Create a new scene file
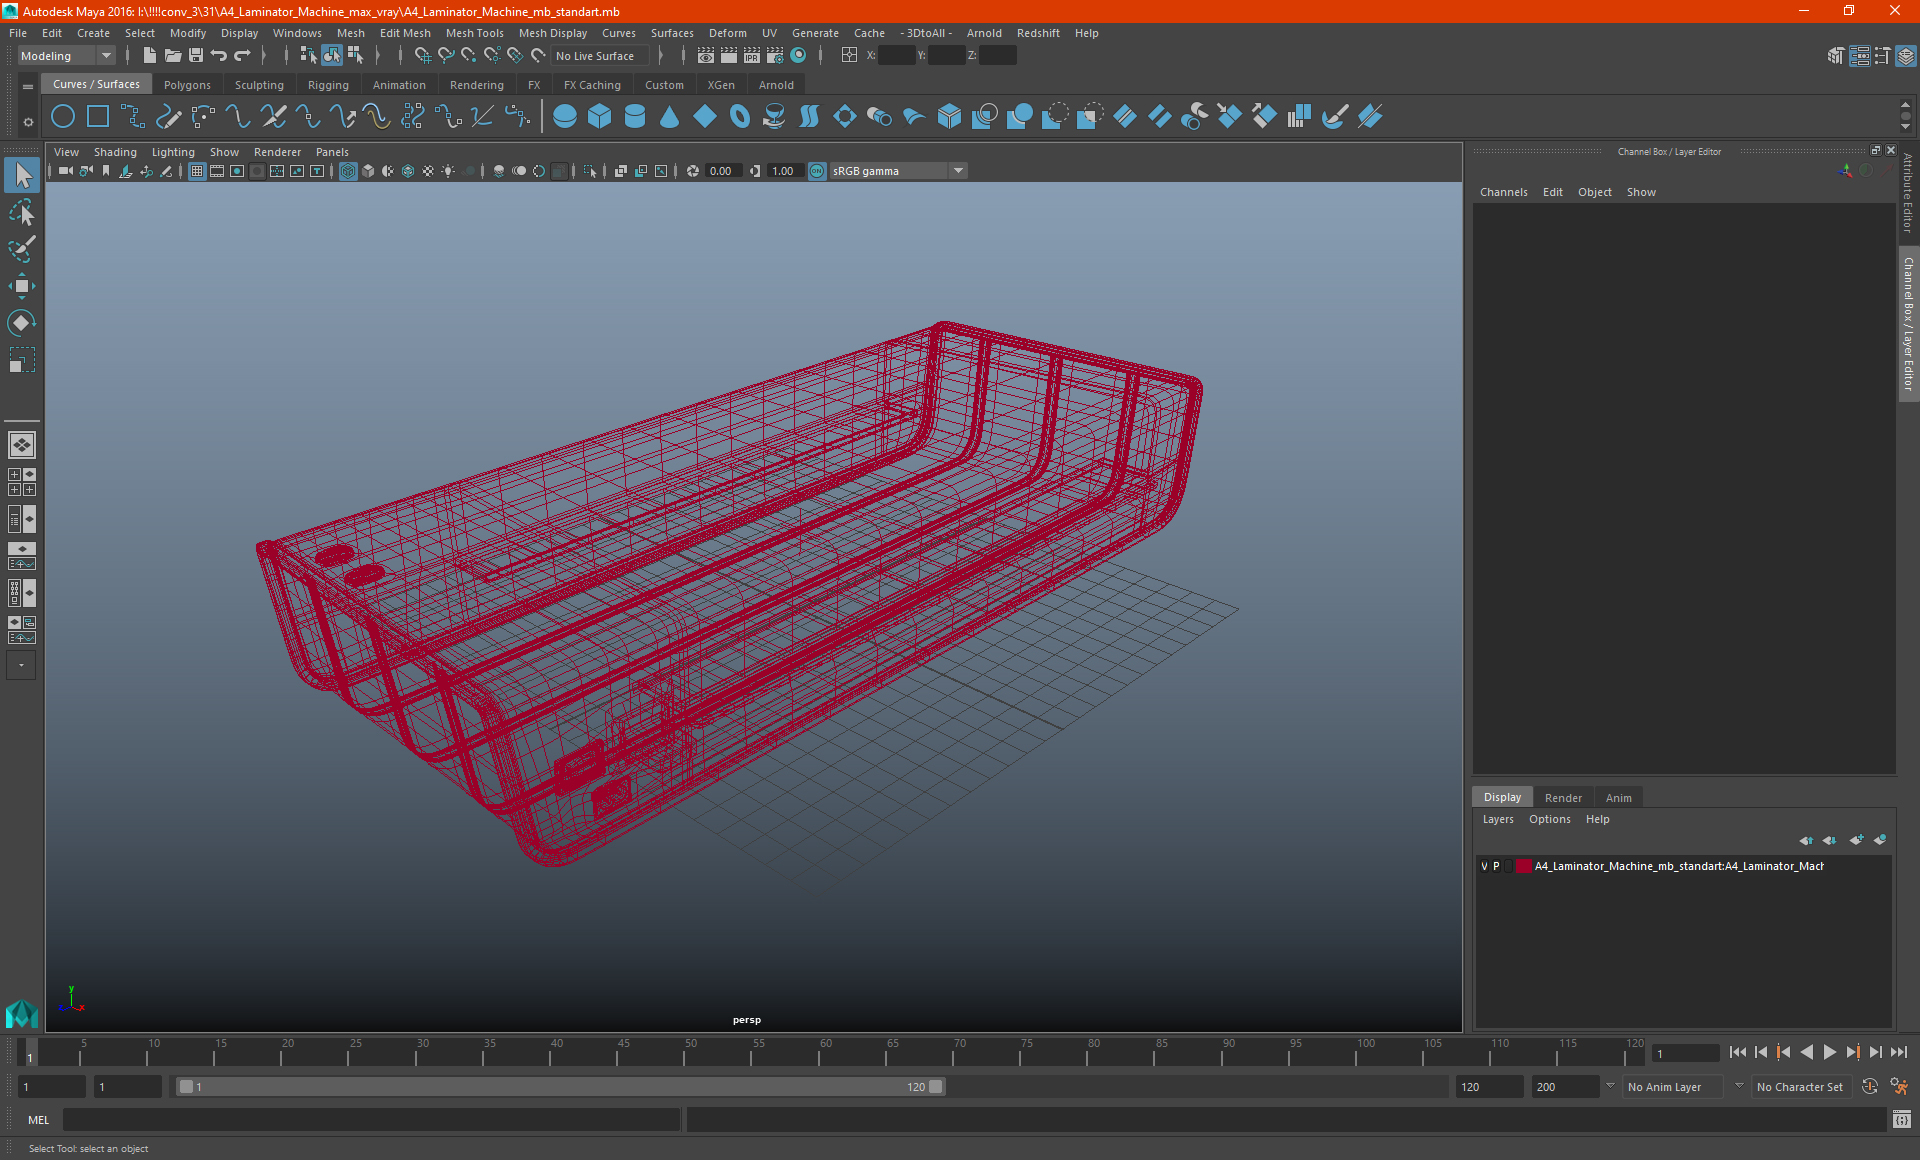 149,56
